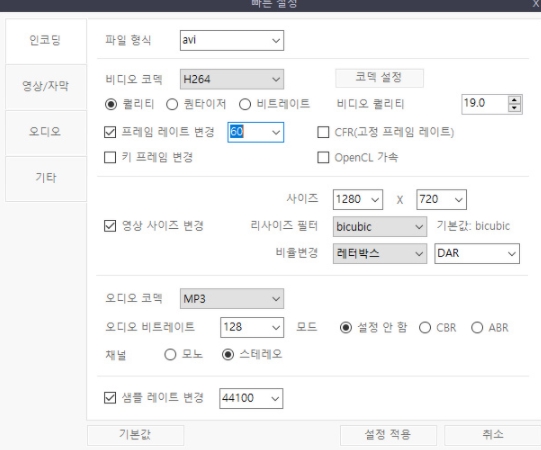The height and width of the screenshot is (450, 541).
Task: Open 오디오 비트레이트 128 dropdown
Action: tap(252, 327)
